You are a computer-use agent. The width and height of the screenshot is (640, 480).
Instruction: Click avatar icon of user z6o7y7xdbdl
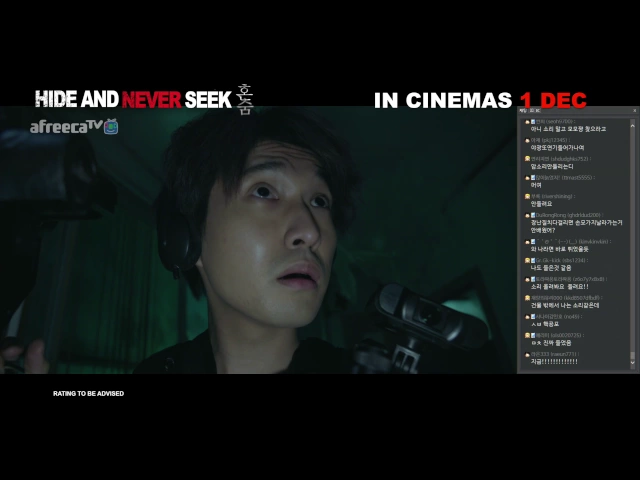(527, 279)
